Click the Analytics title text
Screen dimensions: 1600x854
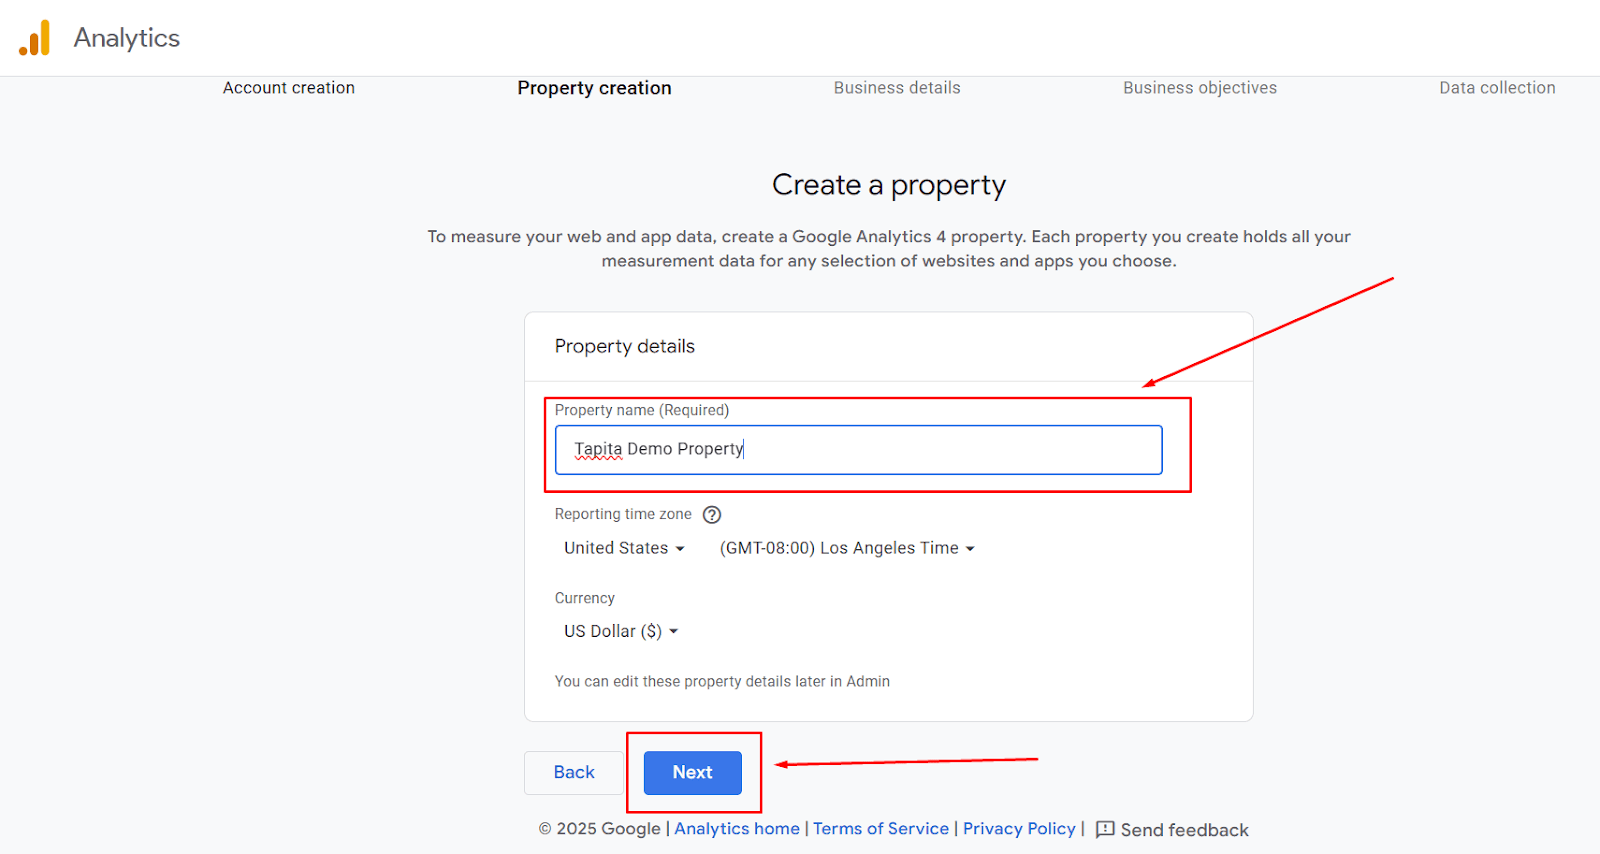(127, 38)
